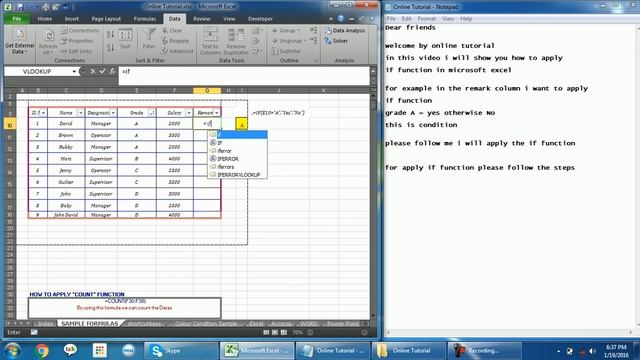Switch to Page Layout view icon
The height and width of the screenshot is (360, 640).
point(275,333)
